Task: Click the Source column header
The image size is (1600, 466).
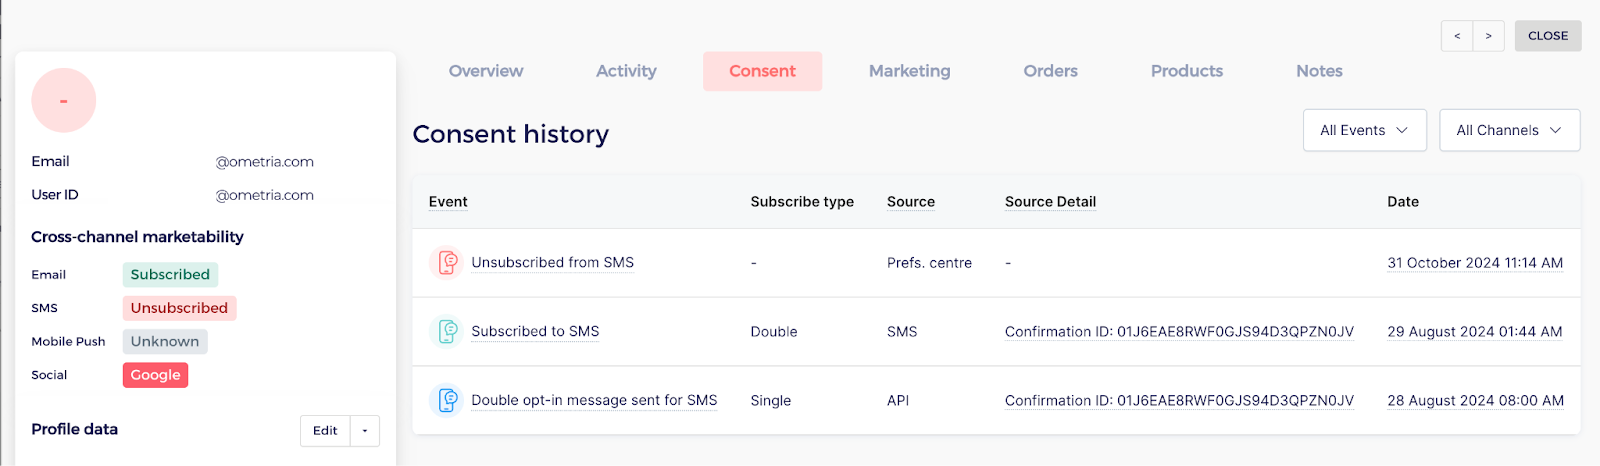Action: (x=910, y=202)
